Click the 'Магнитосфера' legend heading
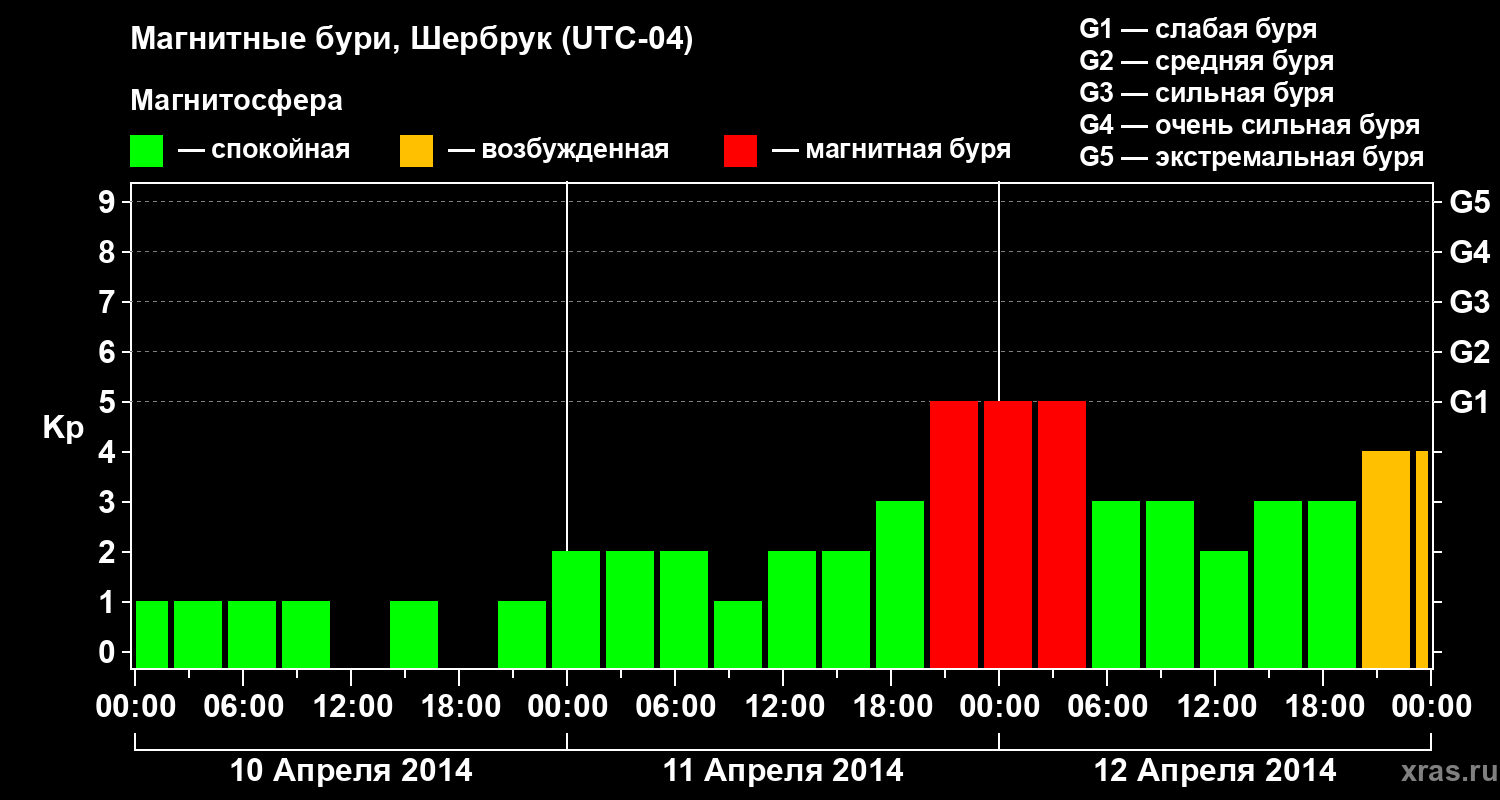Viewport: 1500px width, 800px height. point(237,101)
